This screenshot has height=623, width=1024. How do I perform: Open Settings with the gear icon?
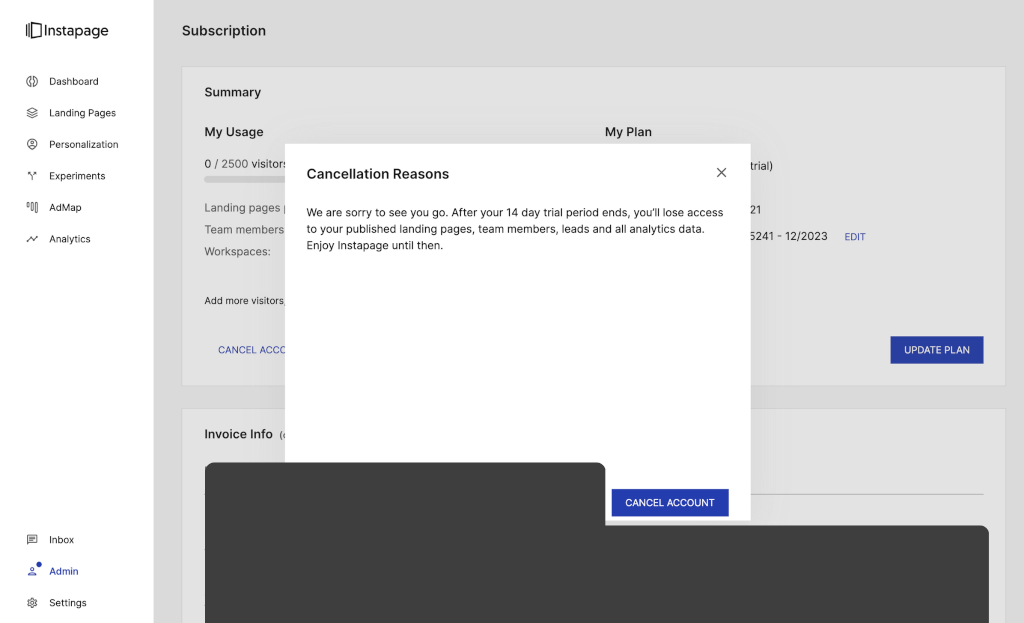click(x=32, y=603)
